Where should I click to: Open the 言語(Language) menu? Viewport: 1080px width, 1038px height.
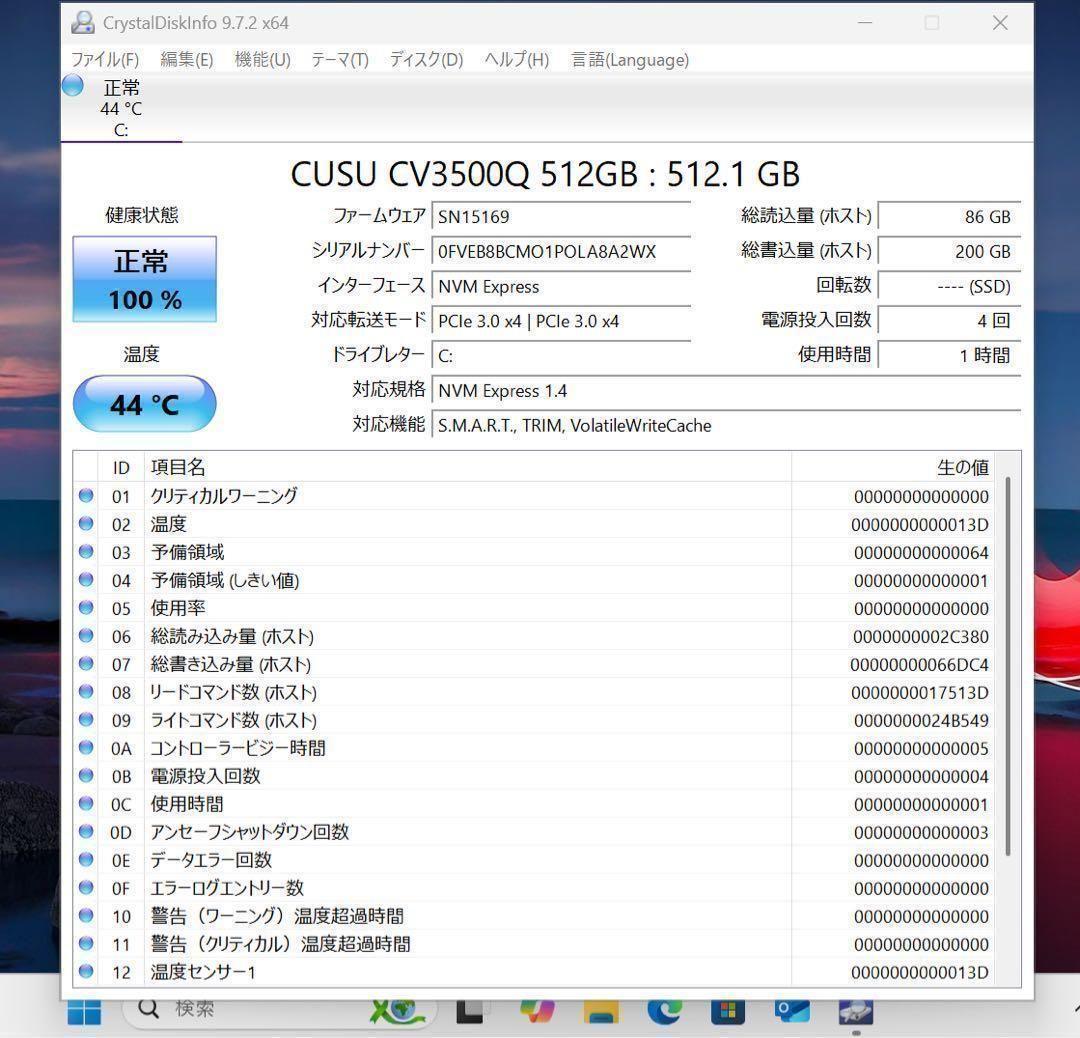[629, 60]
